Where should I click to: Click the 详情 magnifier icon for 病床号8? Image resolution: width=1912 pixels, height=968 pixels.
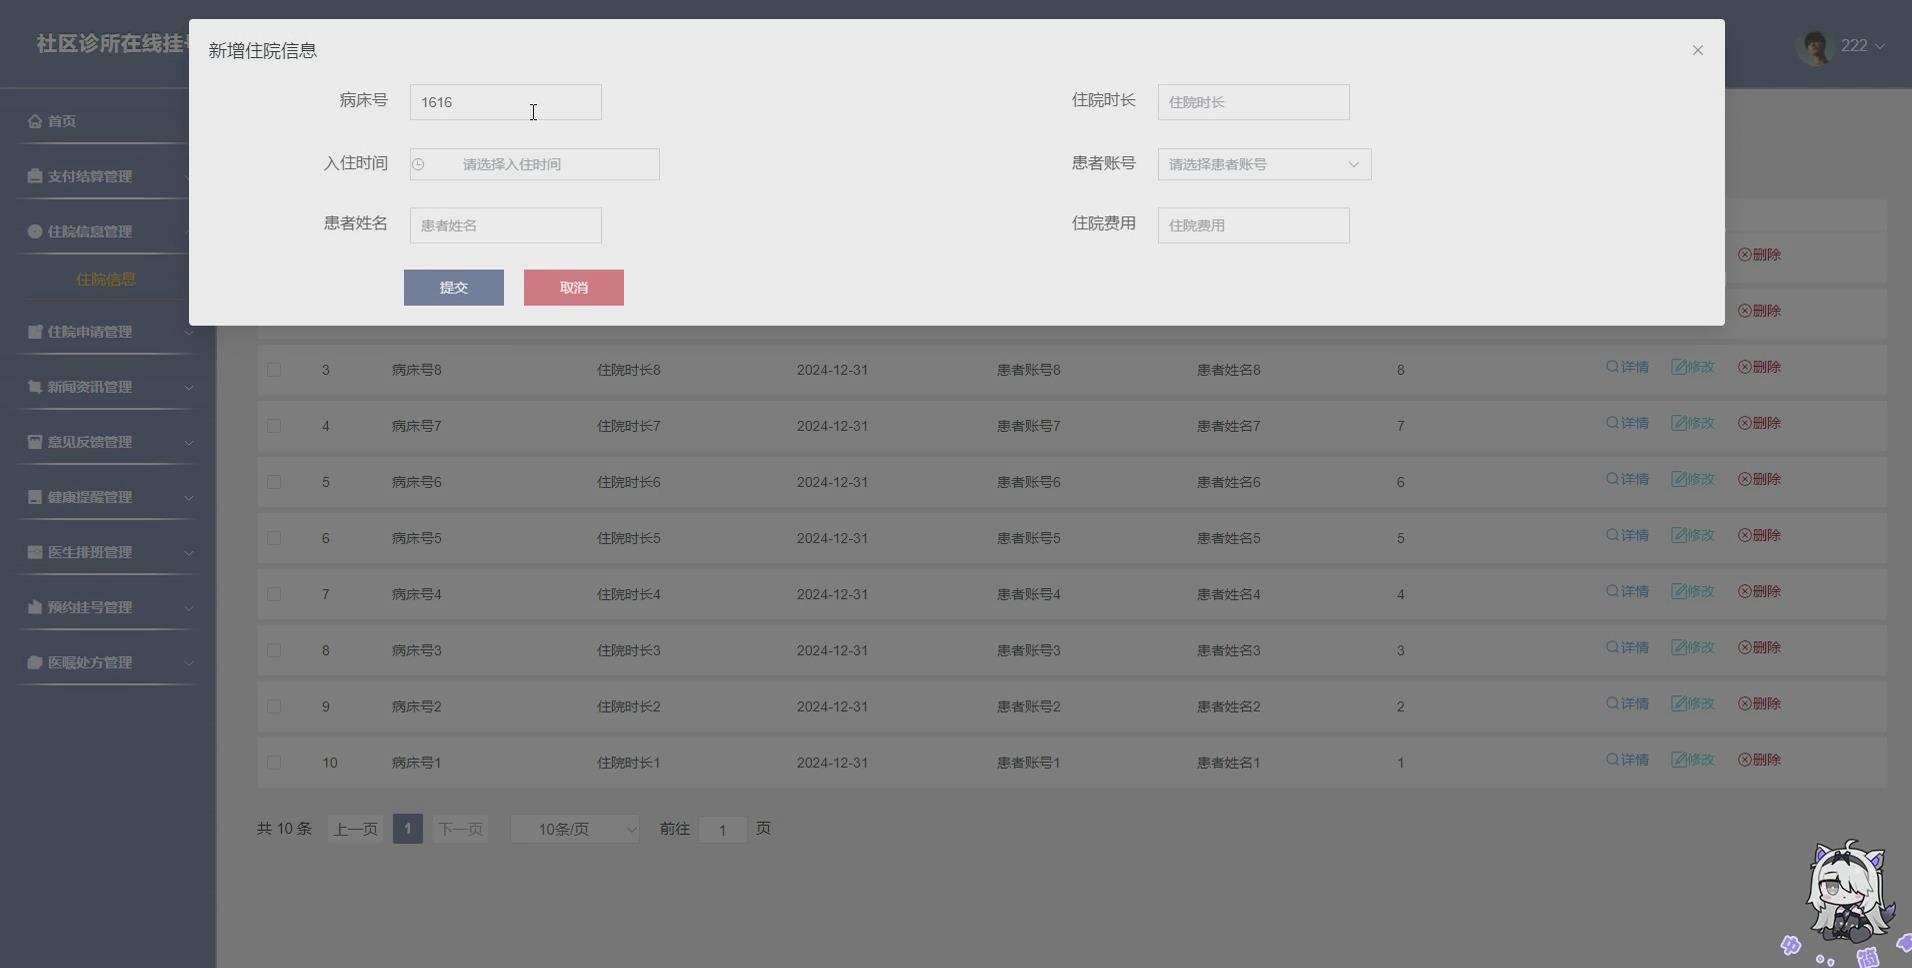click(1610, 366)
